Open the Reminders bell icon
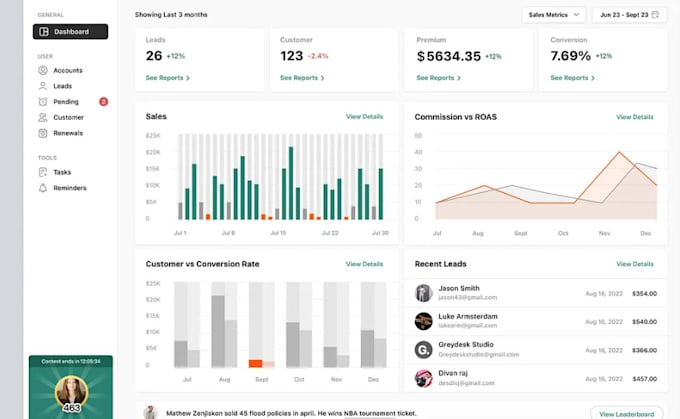680x419 pixels. 42,188
